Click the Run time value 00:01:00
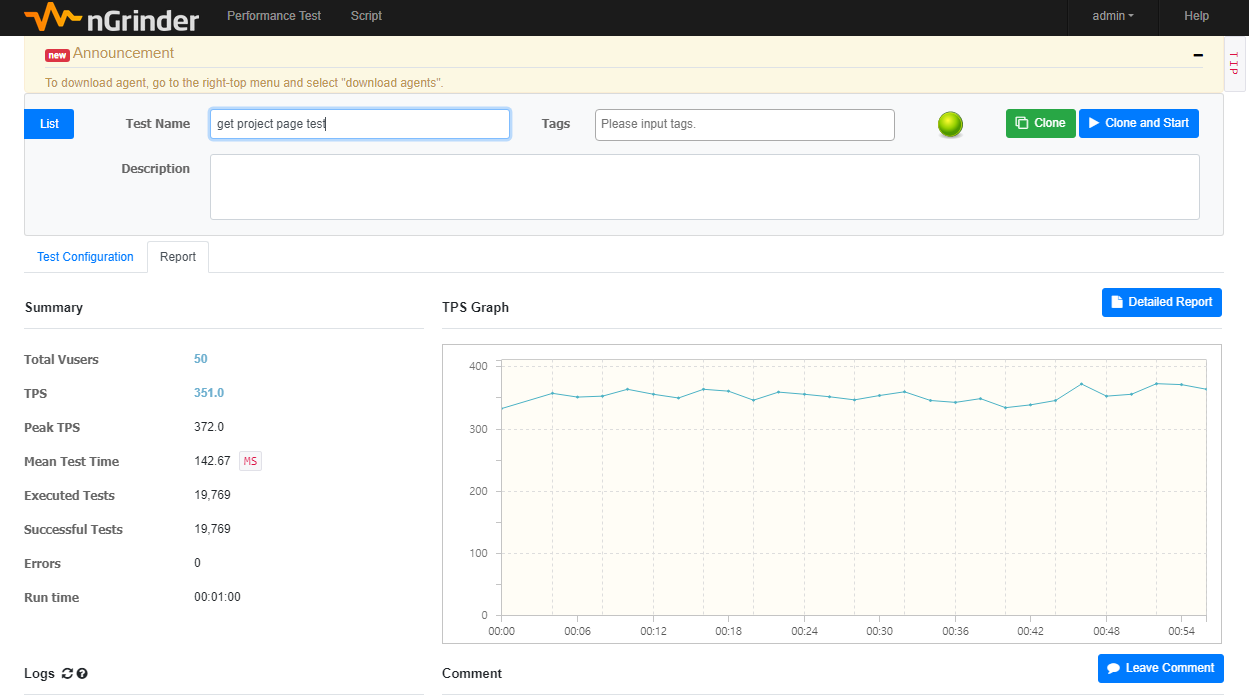The width and height of the screenshot is (1249, 699). [217, 597]
